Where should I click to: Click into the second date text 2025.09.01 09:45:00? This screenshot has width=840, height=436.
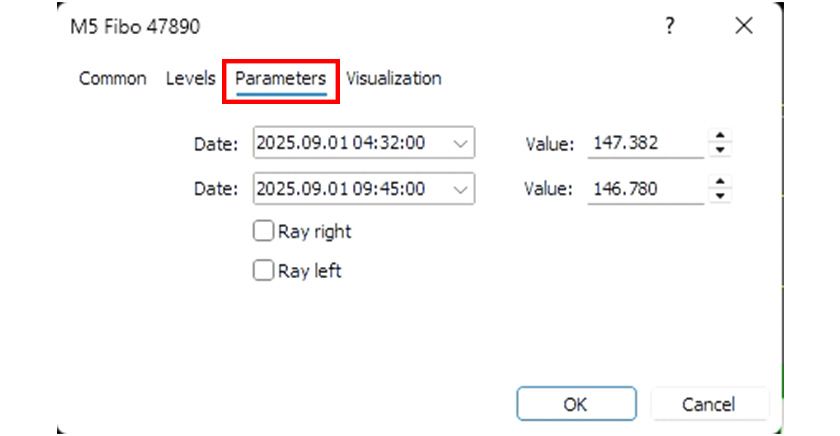[x=341, y=188]
